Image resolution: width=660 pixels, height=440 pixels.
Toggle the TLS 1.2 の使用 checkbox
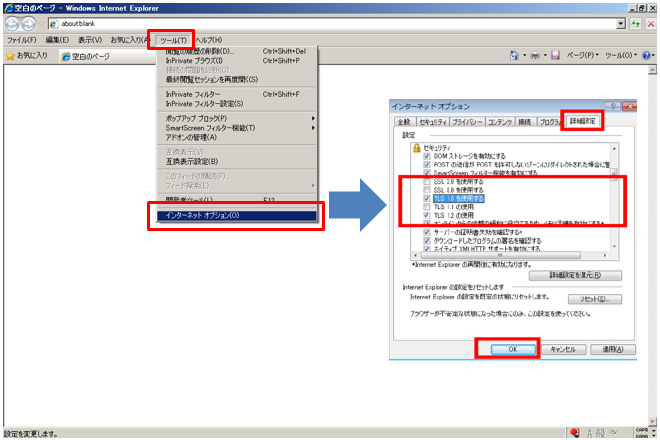pyautogui.click(x=427, y=215)
